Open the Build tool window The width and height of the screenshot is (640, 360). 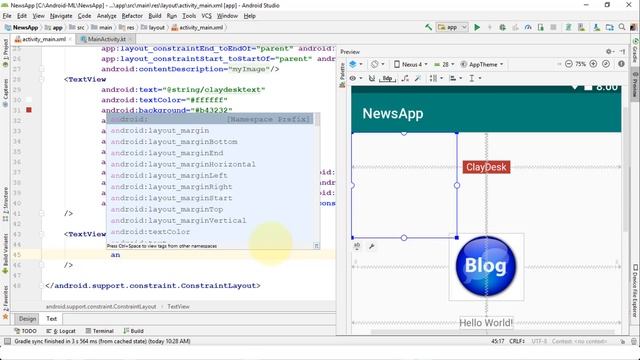pyautogui.click(x=133, y=331)
